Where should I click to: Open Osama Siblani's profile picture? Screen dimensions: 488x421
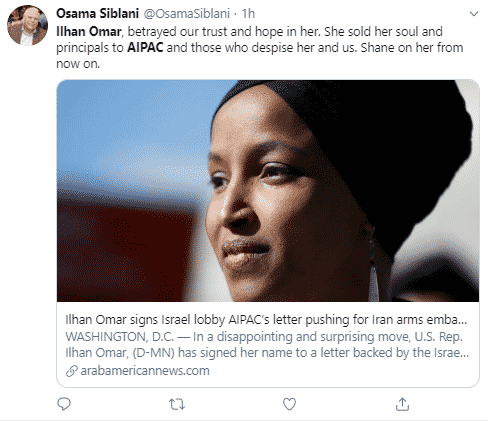coord(27,26)
